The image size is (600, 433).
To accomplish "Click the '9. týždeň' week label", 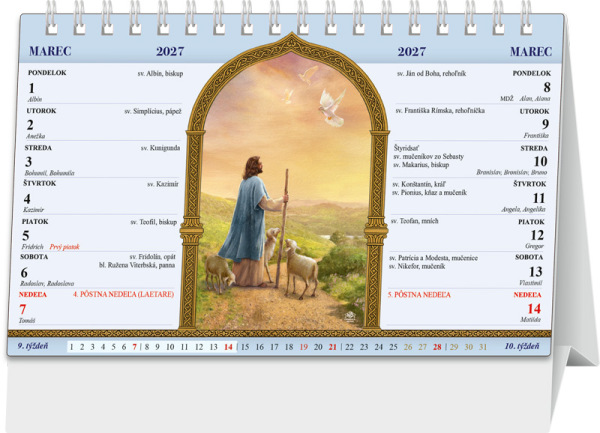I will (33, 346).
